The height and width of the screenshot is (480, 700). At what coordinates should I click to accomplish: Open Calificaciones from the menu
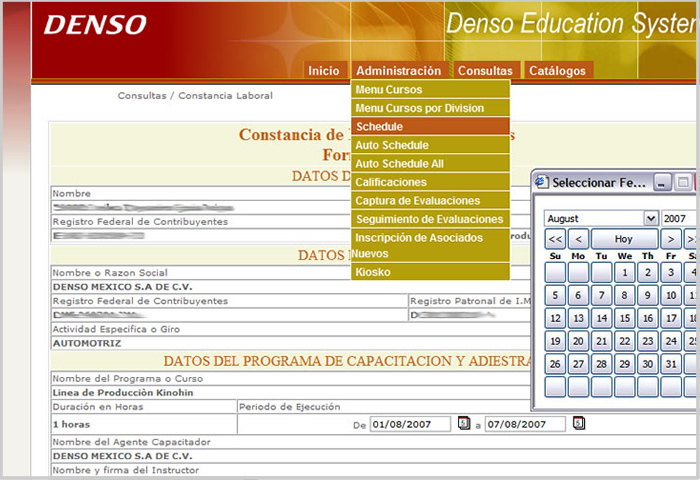pos(430,182)
